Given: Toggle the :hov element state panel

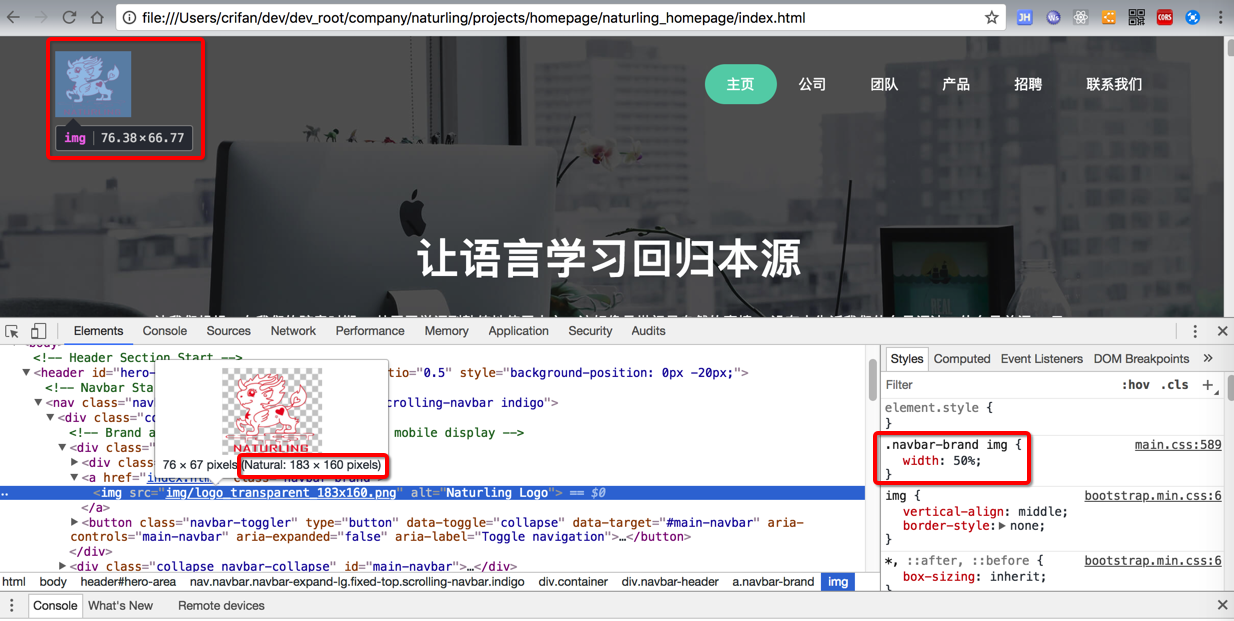Looking at the screenshot, I should tap(1135, 385).
